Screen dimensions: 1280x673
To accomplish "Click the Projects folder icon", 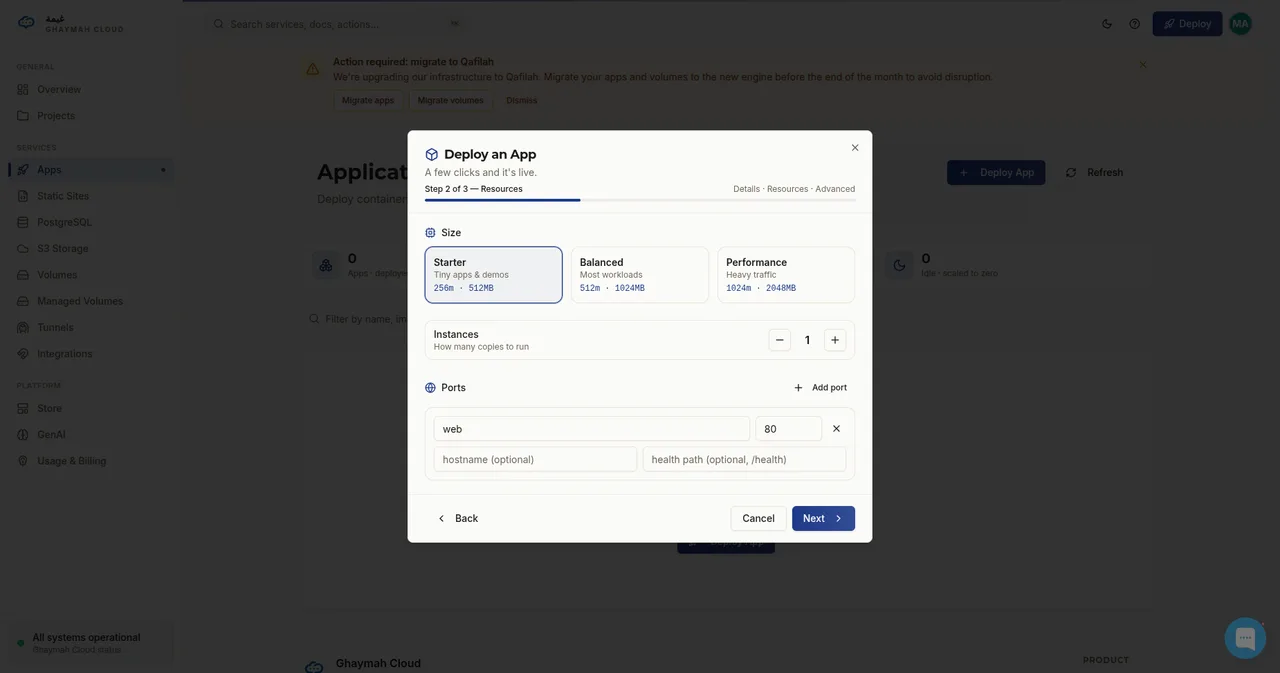I will coord(23,116).
